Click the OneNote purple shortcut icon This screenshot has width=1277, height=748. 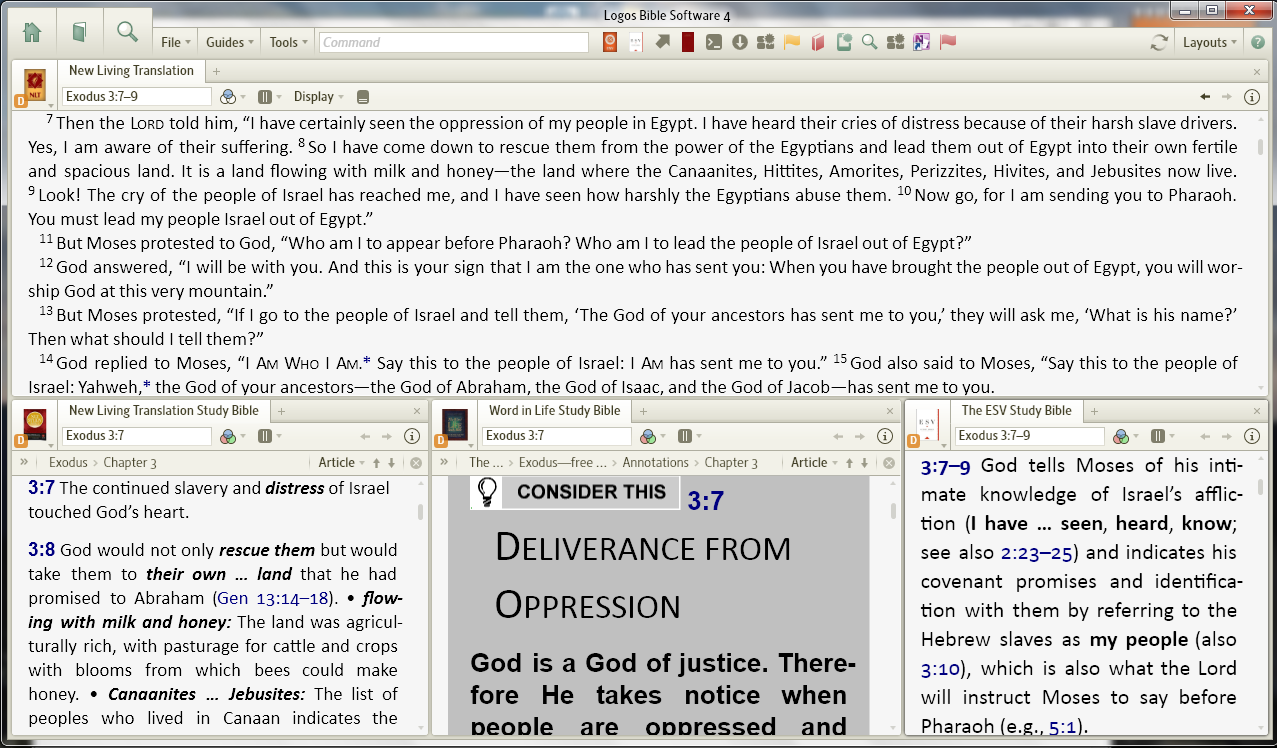point(922,42)
